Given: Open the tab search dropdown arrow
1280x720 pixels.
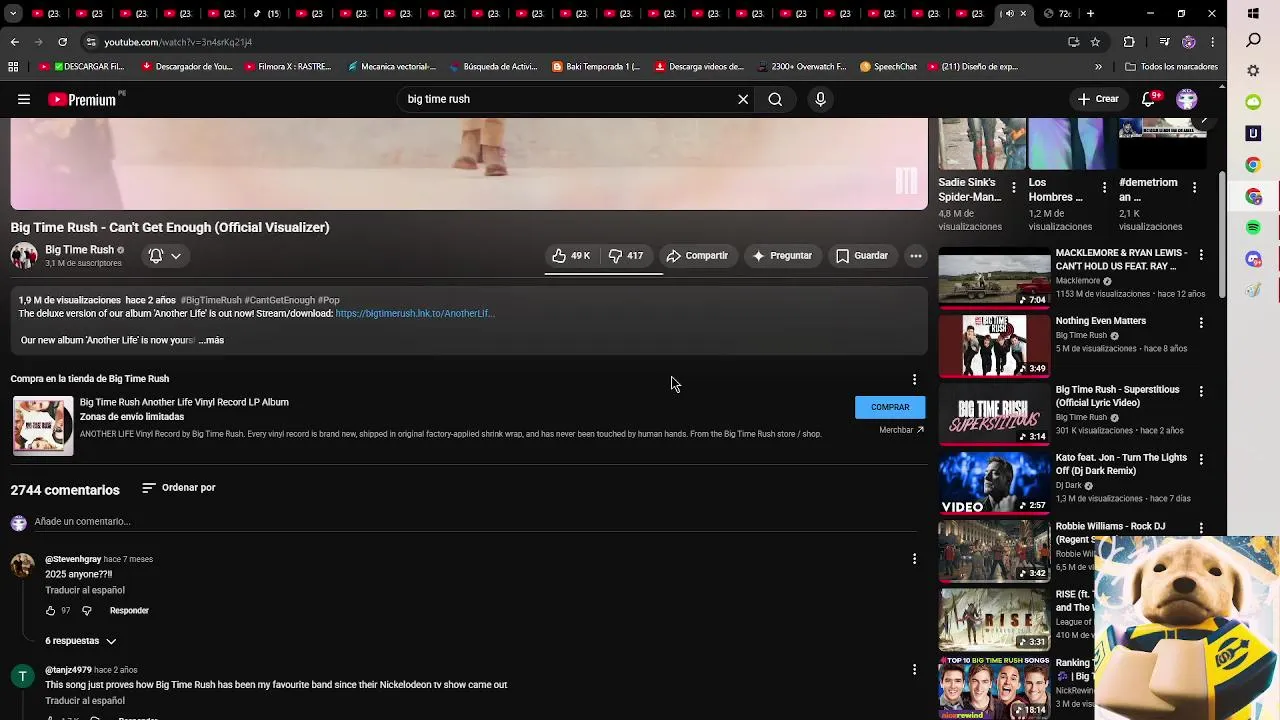Looking at the screenshot, I should tap(12, 14).
